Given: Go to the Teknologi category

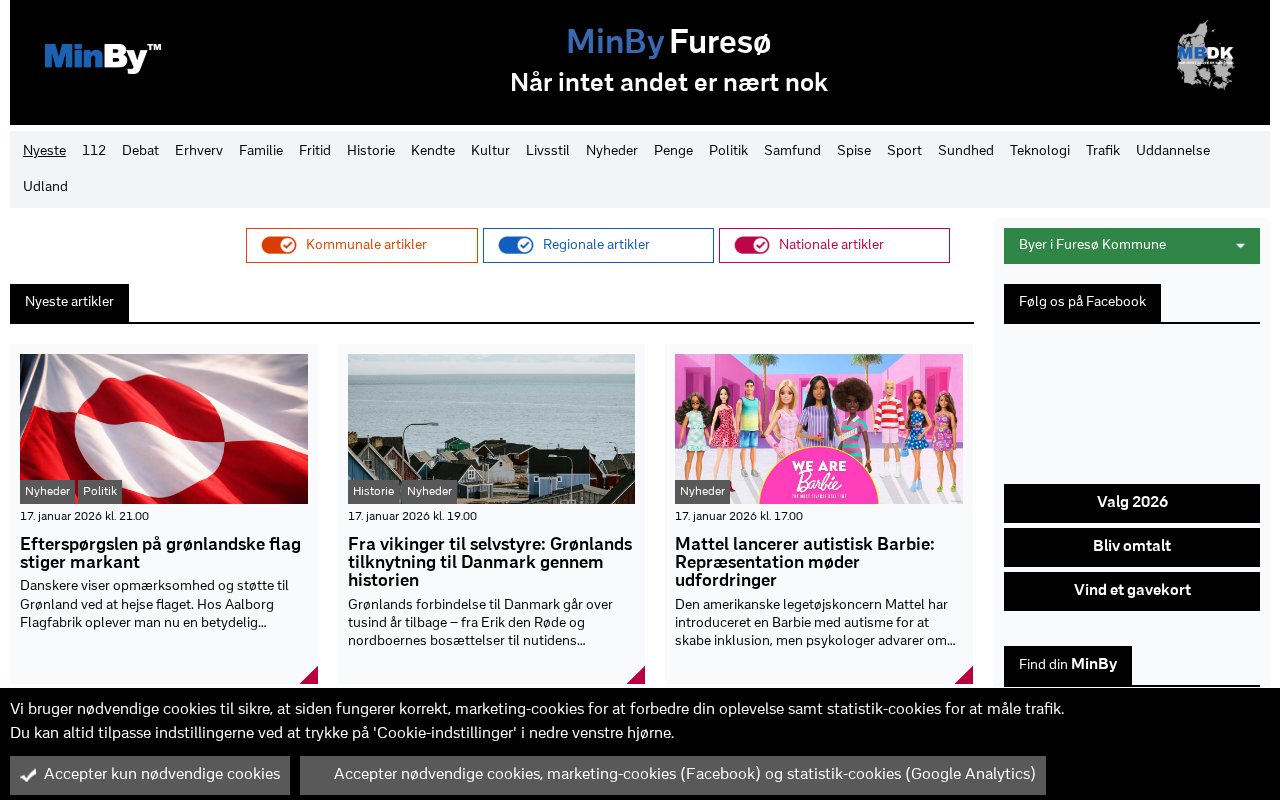Looking at the screenshot, I should 1040,151.
